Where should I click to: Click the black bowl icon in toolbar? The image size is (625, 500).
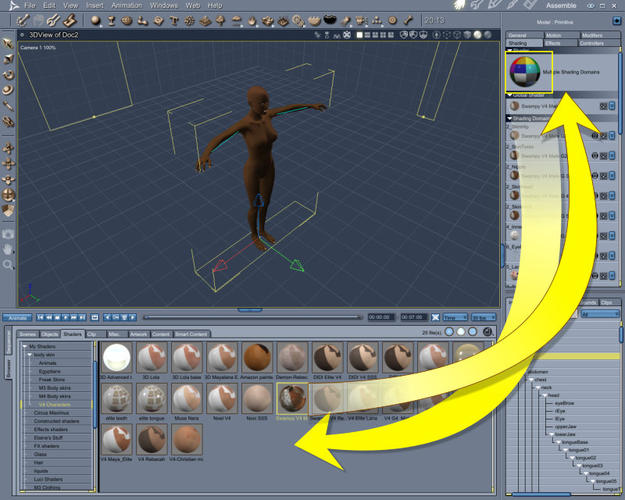(330, 19)
